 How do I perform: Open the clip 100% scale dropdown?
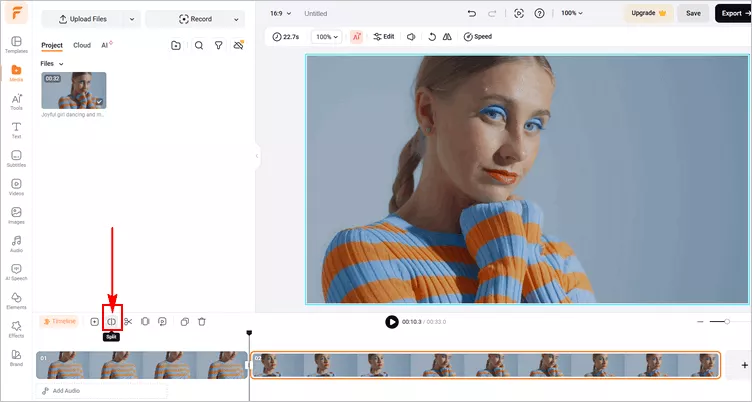(327, 36)
